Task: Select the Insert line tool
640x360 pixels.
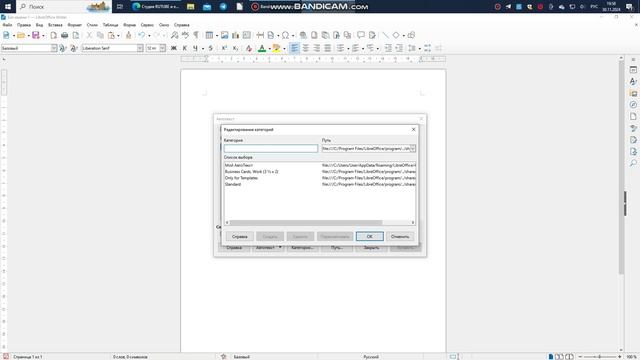Action: point(385,36)
